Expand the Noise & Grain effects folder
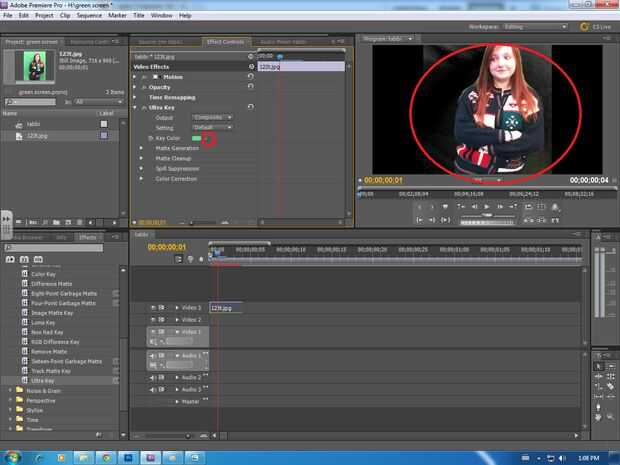620x465 pixels. click(10, 390)
